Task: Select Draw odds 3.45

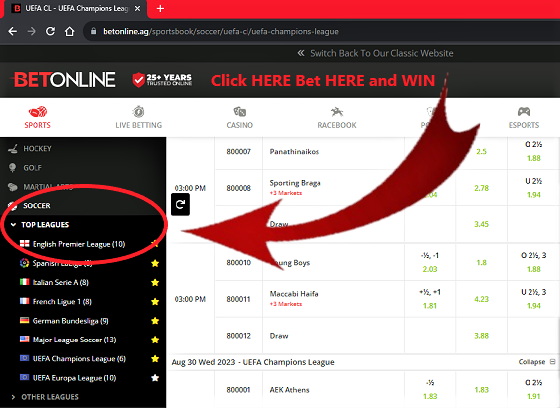Action: point(481,224)
